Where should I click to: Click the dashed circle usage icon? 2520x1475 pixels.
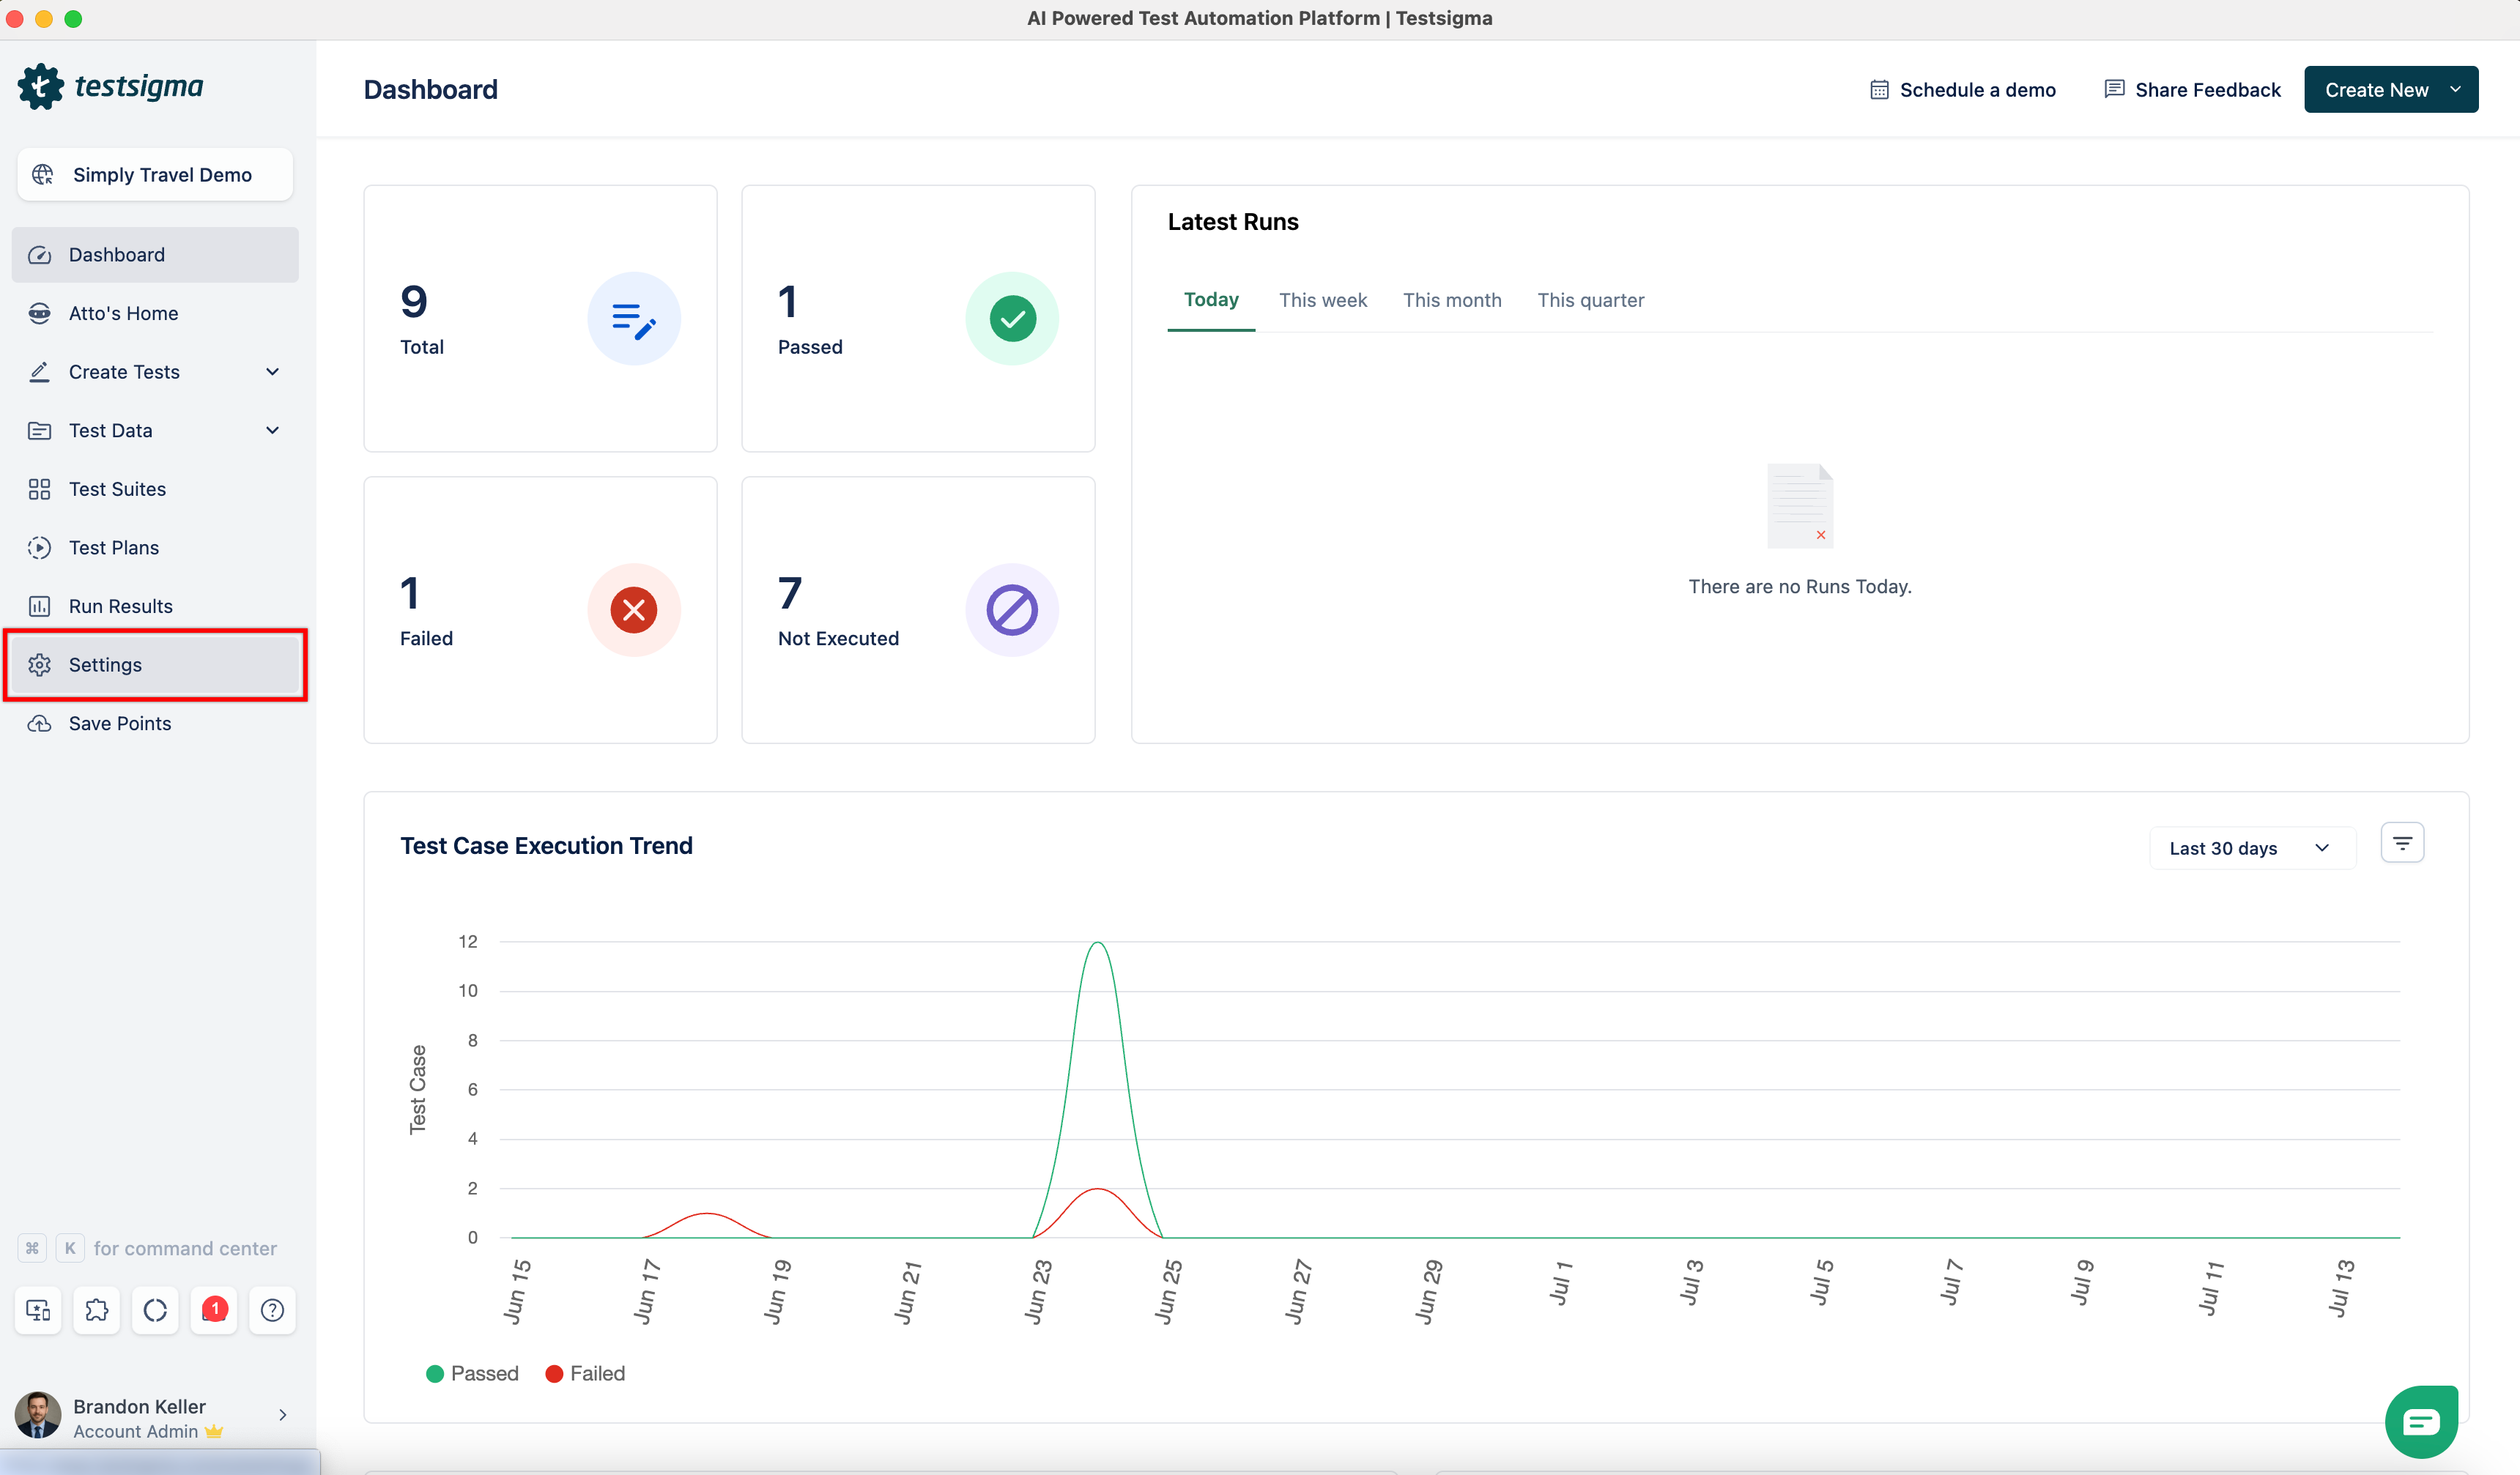pyautogui.click(x=155, y=1310)
